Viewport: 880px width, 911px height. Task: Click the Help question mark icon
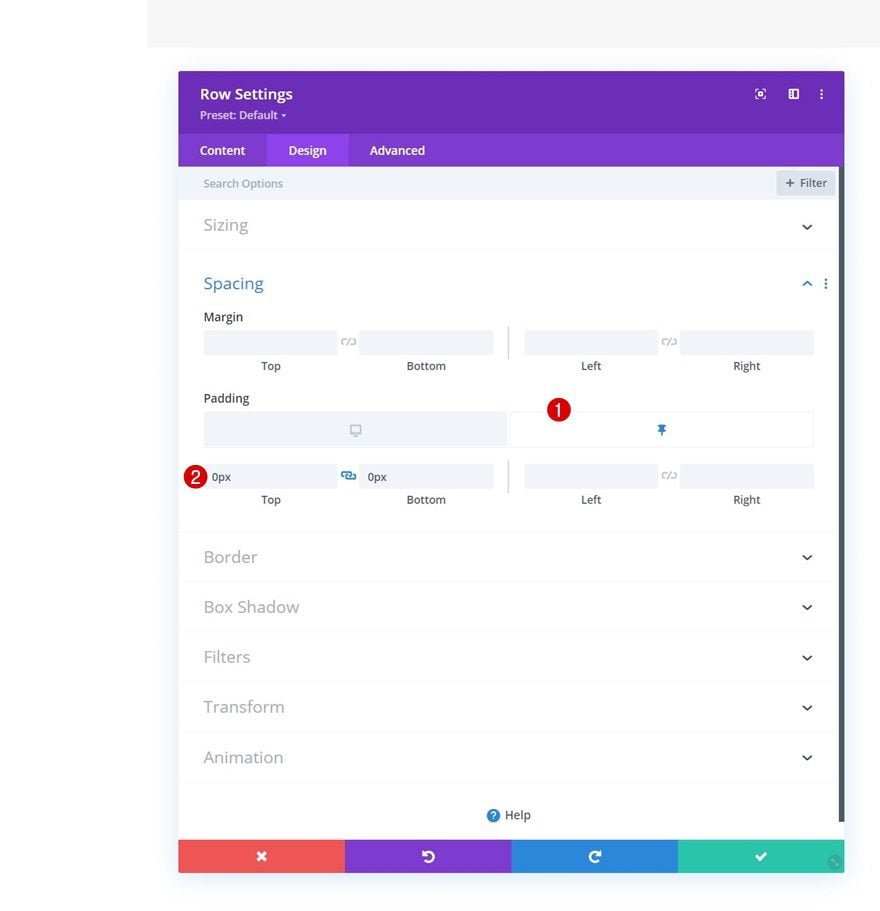tap(493, 815)
